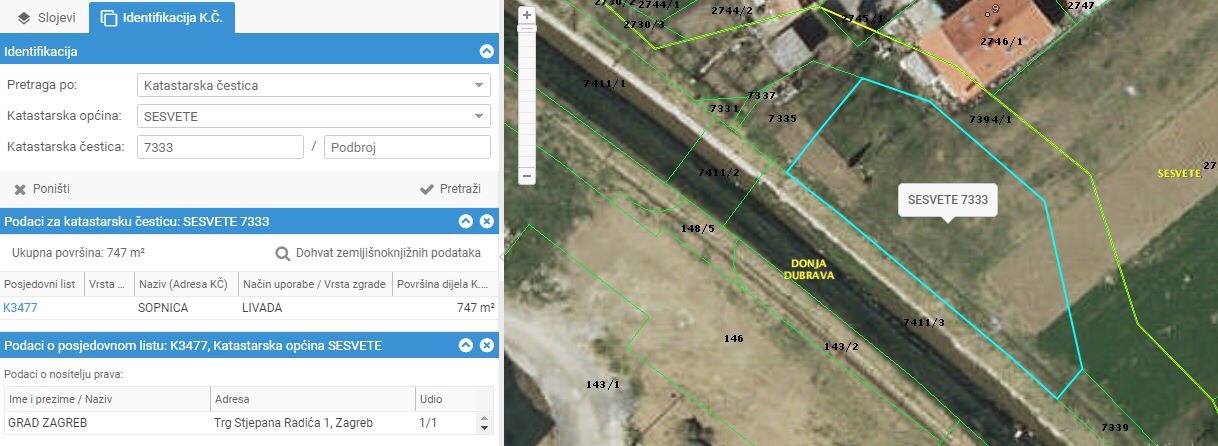
Task: Click Dohvat zemljišnoknjižnih podataka
Action: tap(388, 253)
